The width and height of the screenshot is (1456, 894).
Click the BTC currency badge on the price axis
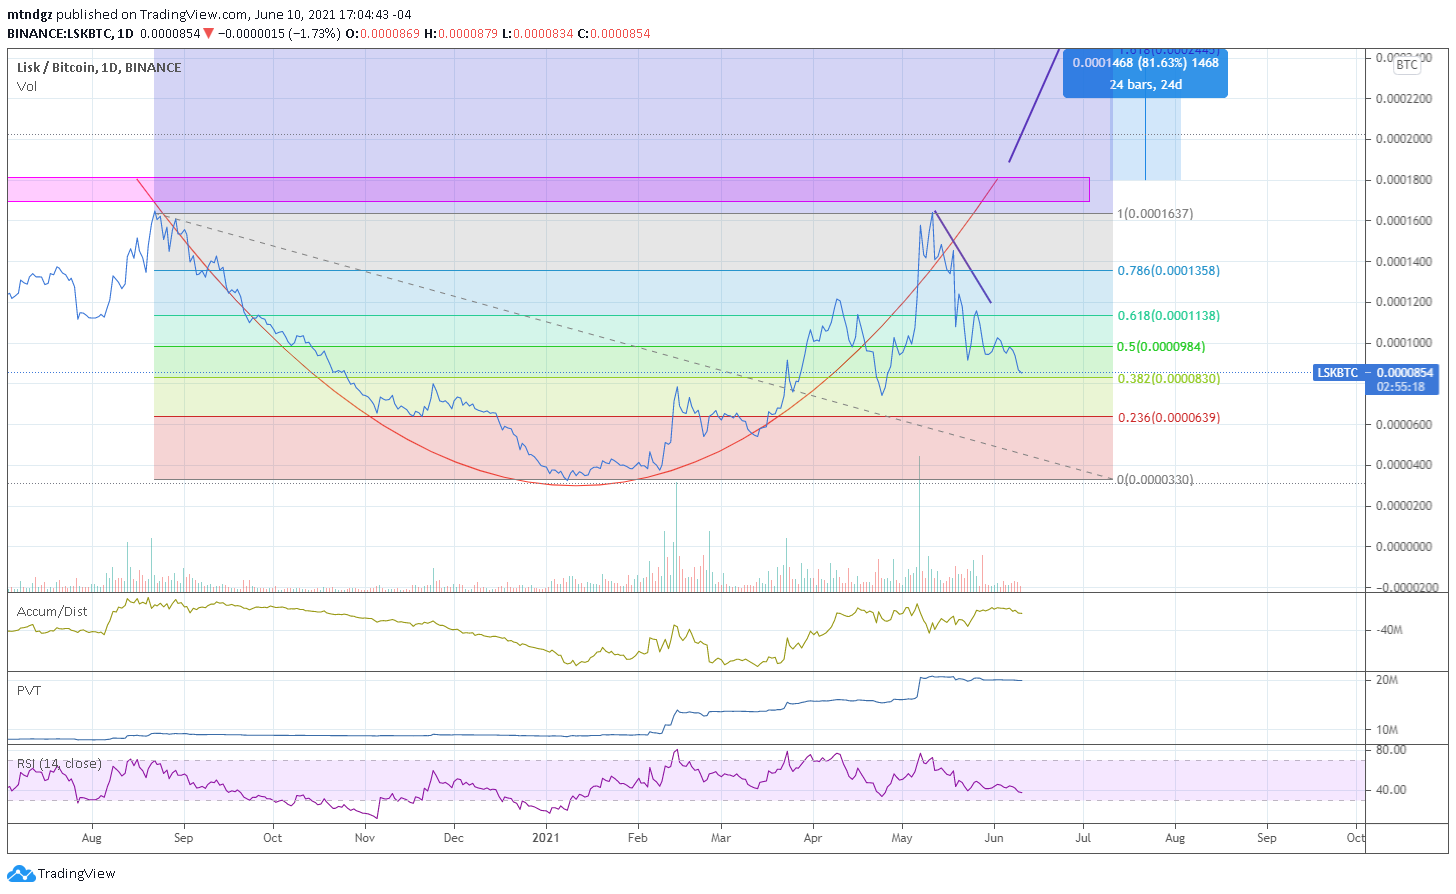(x=1407, y=65)
